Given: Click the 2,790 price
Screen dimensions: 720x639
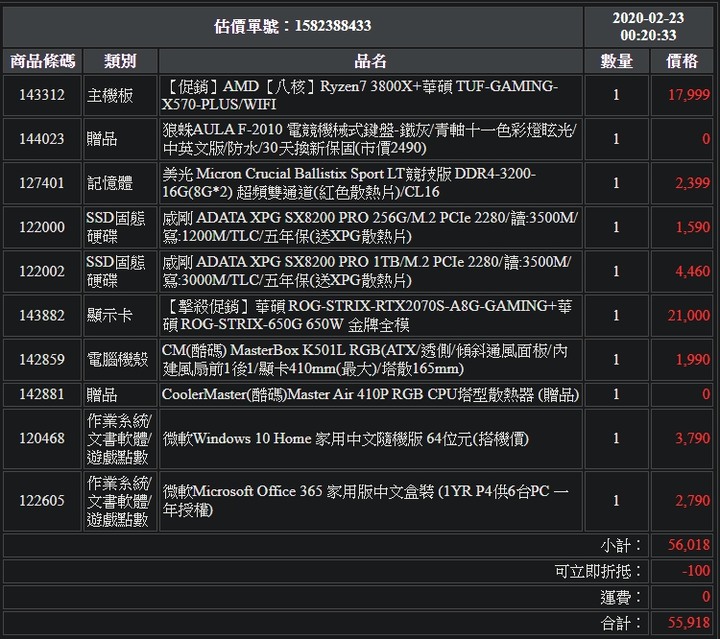Looking at the screenshot, I should pyautogui.click(x=692, y=500).
